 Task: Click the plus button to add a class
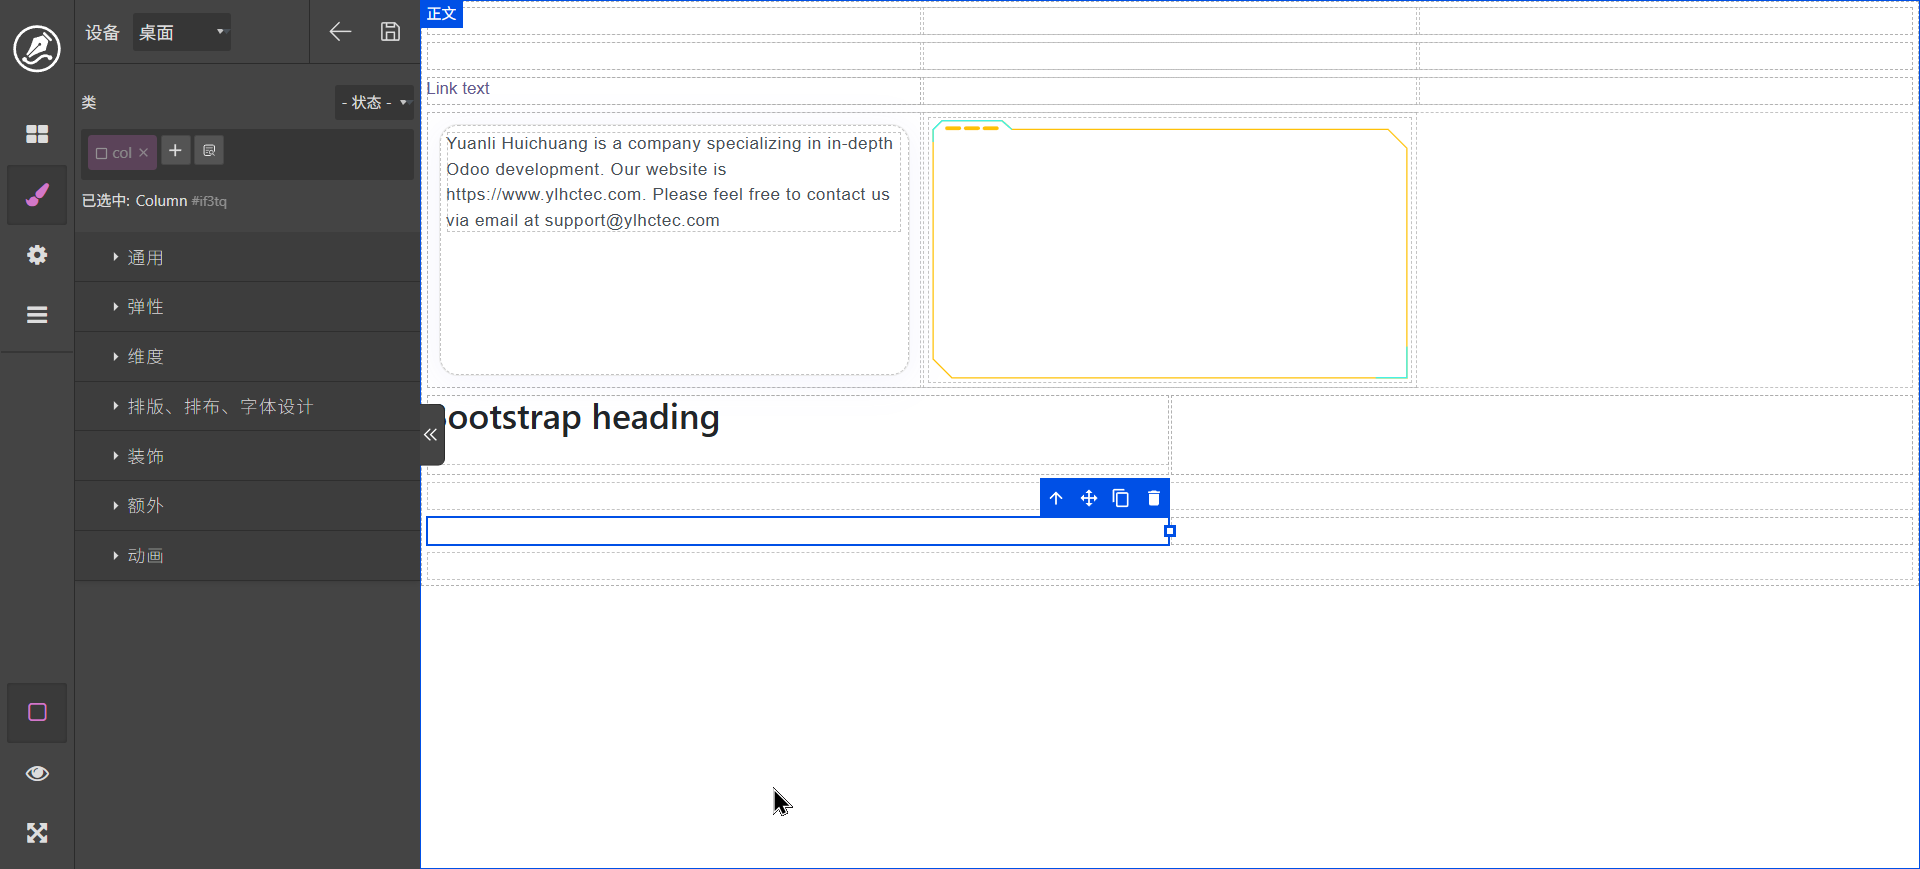coord(175,151)
